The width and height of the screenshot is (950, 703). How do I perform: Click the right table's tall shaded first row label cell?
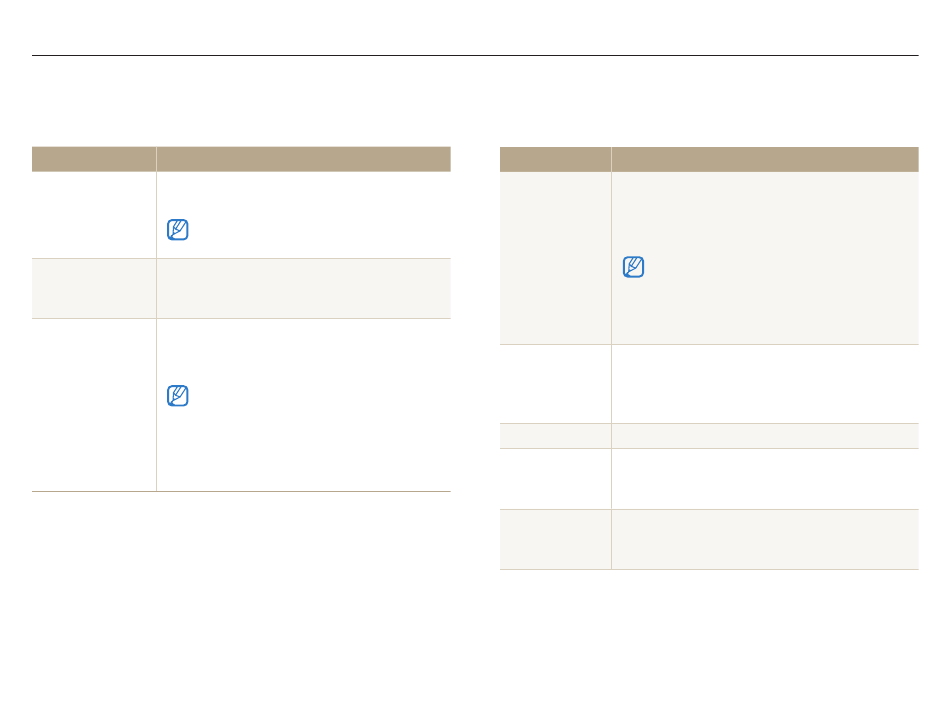tap(555, 258)
